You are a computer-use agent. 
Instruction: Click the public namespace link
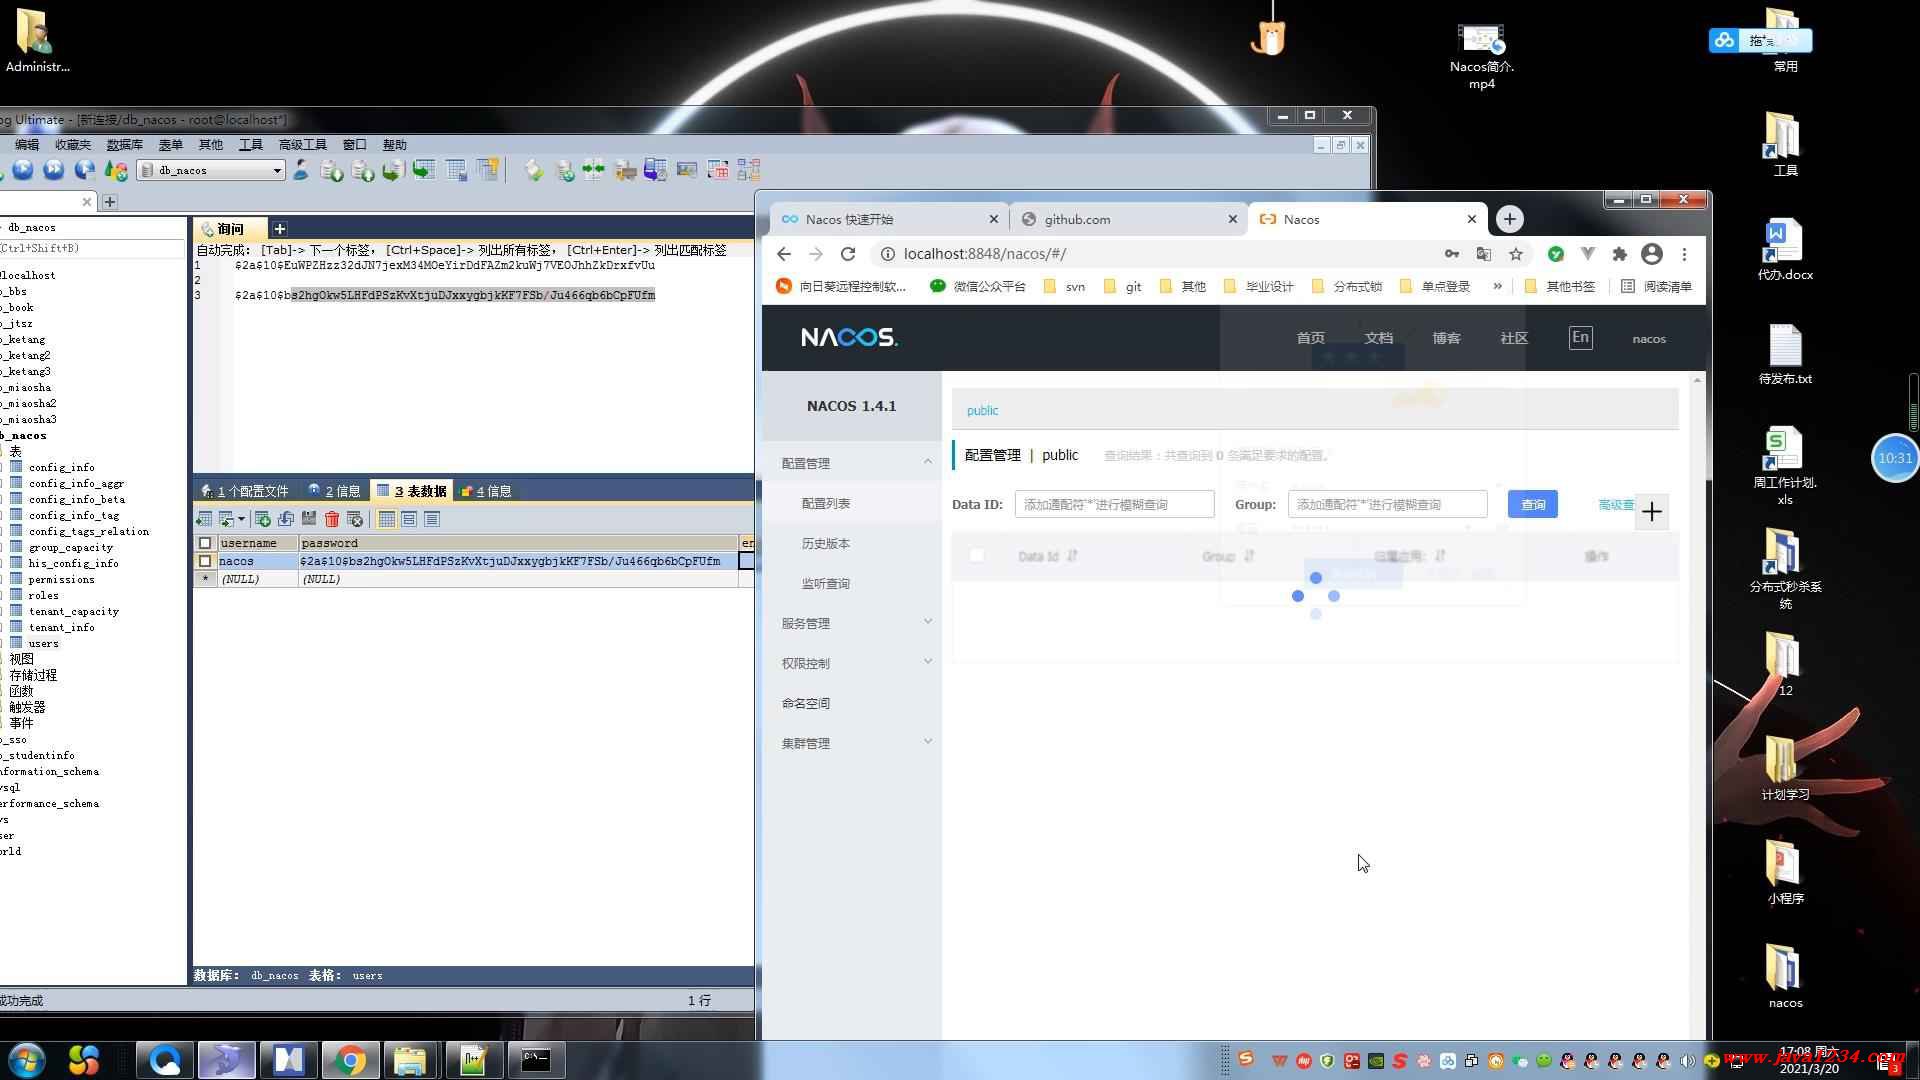(982, 410)
